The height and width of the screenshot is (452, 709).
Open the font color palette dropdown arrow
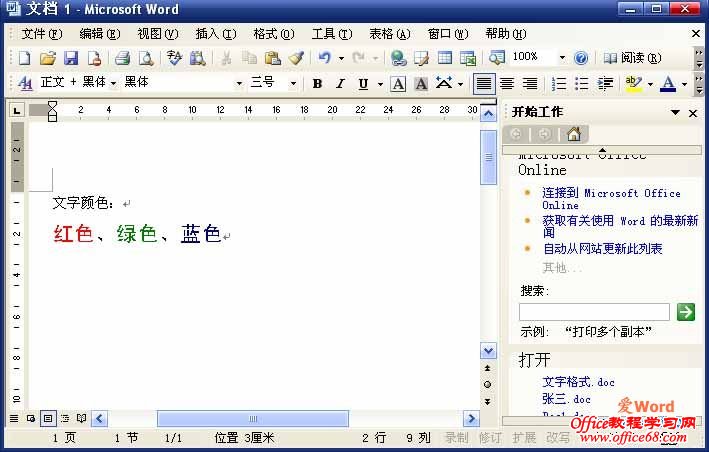684,84
